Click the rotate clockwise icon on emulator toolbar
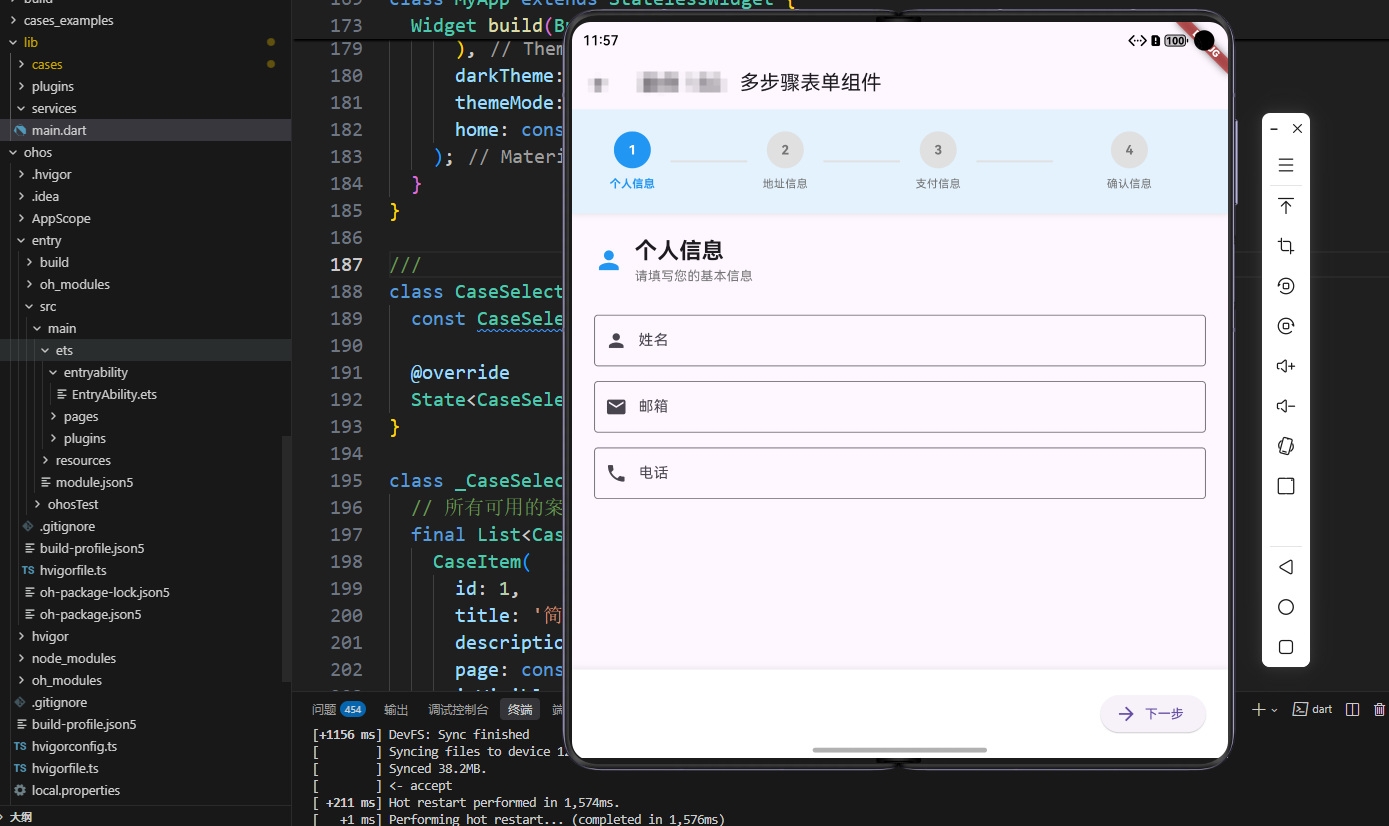 1286,326
